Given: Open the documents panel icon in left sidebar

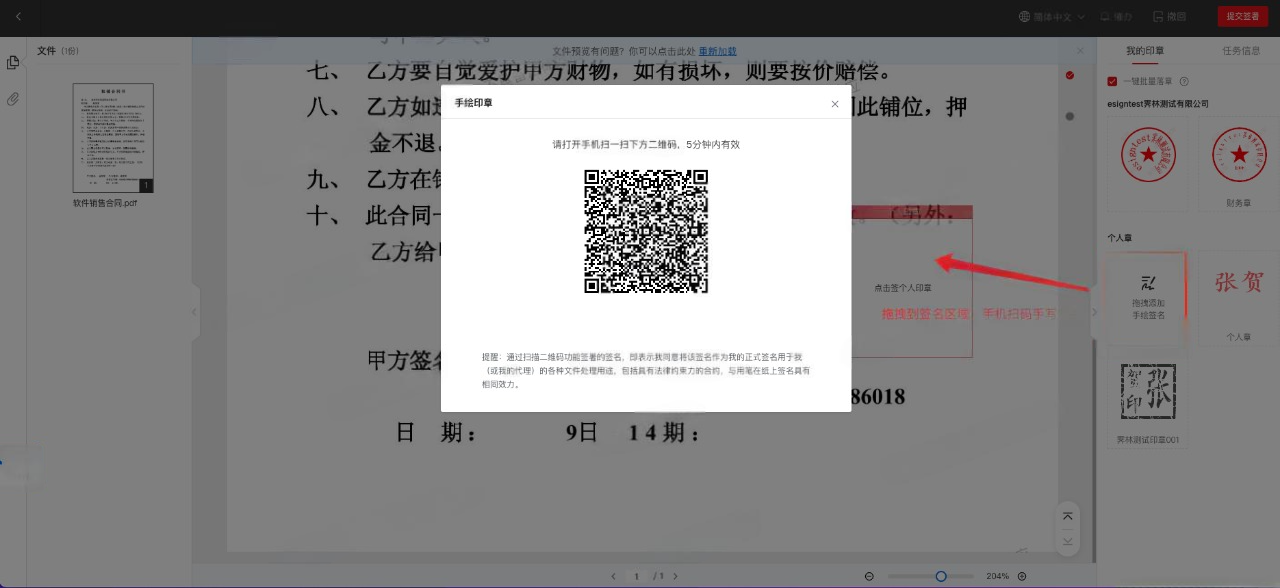Looking at the screenshot, I should coord(13,62).
